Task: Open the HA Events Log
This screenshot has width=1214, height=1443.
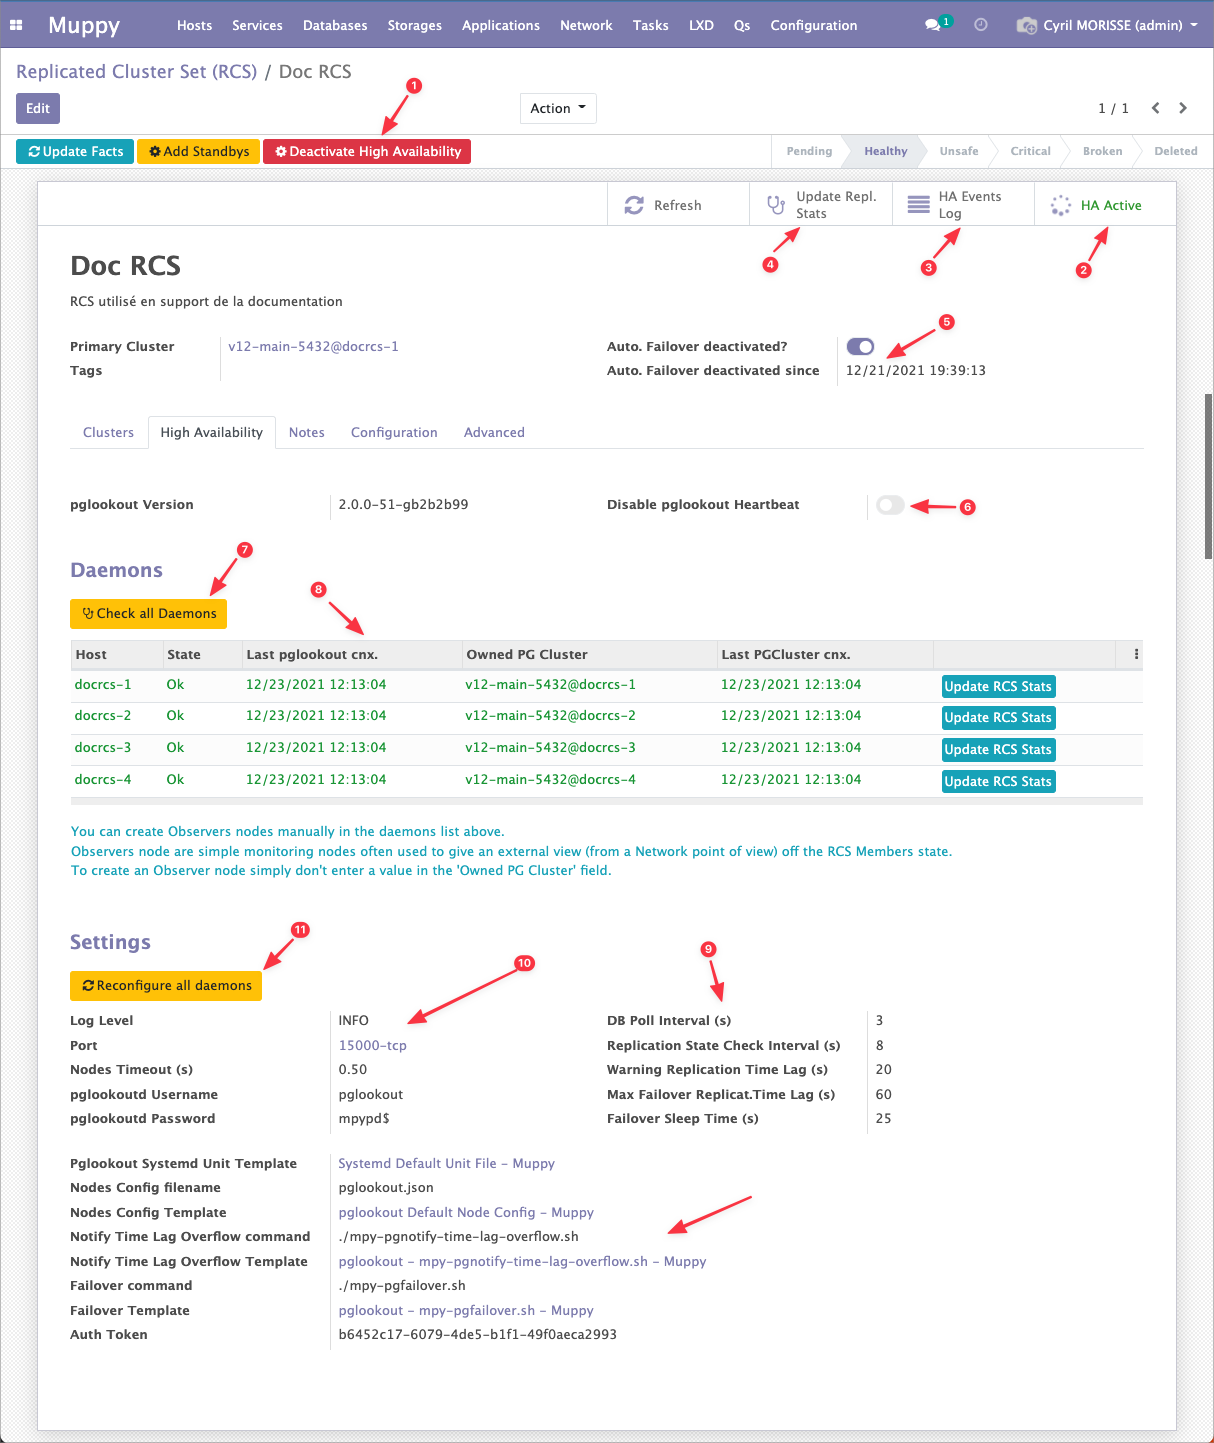Action: click(955, 205)
